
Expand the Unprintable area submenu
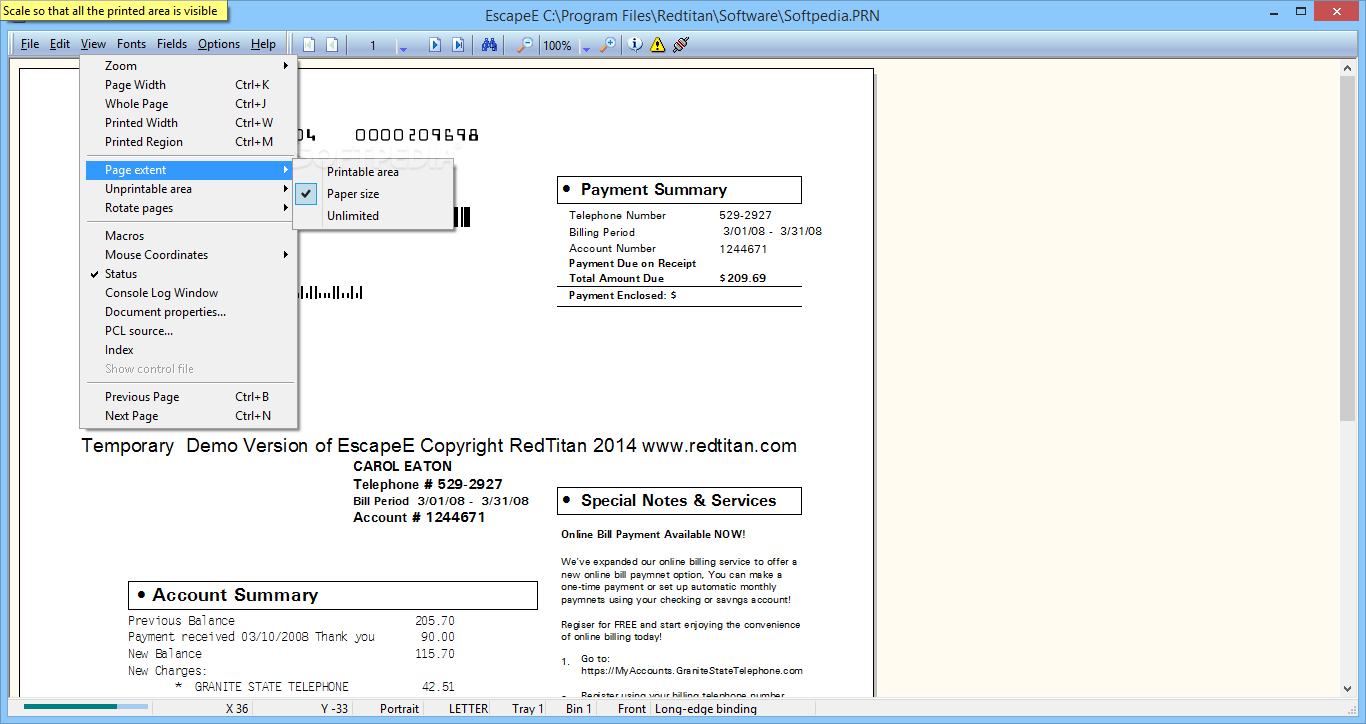190,189
